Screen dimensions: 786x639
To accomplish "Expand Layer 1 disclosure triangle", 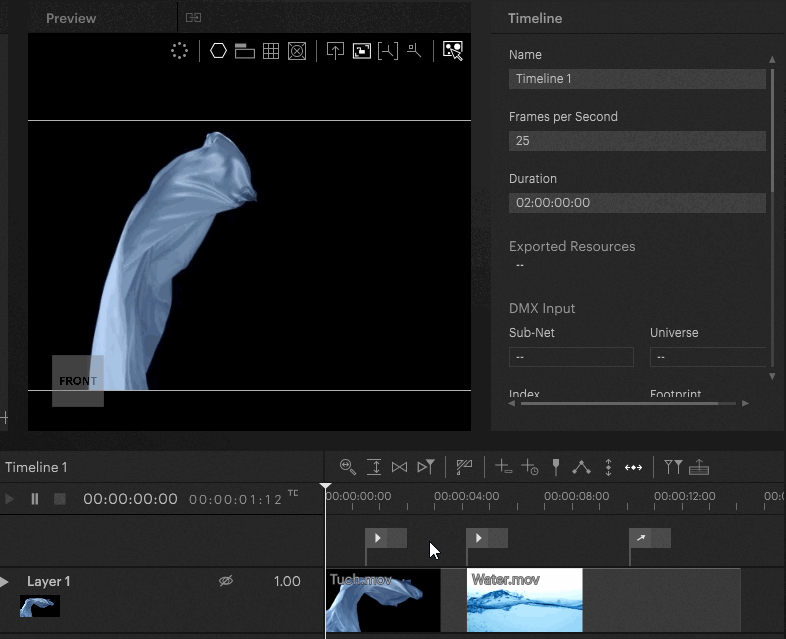I will [x=5, y=581].
